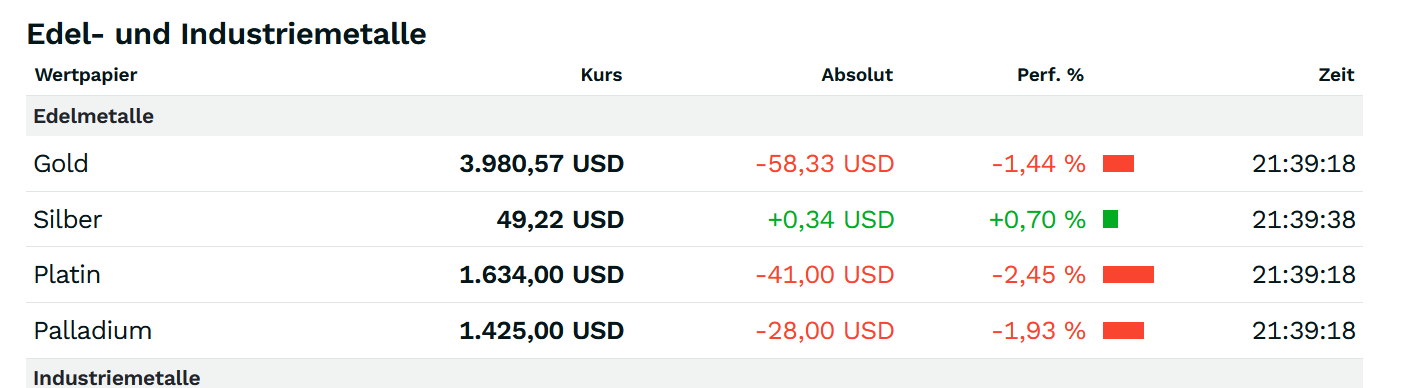Viewport: 1409px width, 388px height.
Task: Open the Gold commodity link
Action: 61,164
